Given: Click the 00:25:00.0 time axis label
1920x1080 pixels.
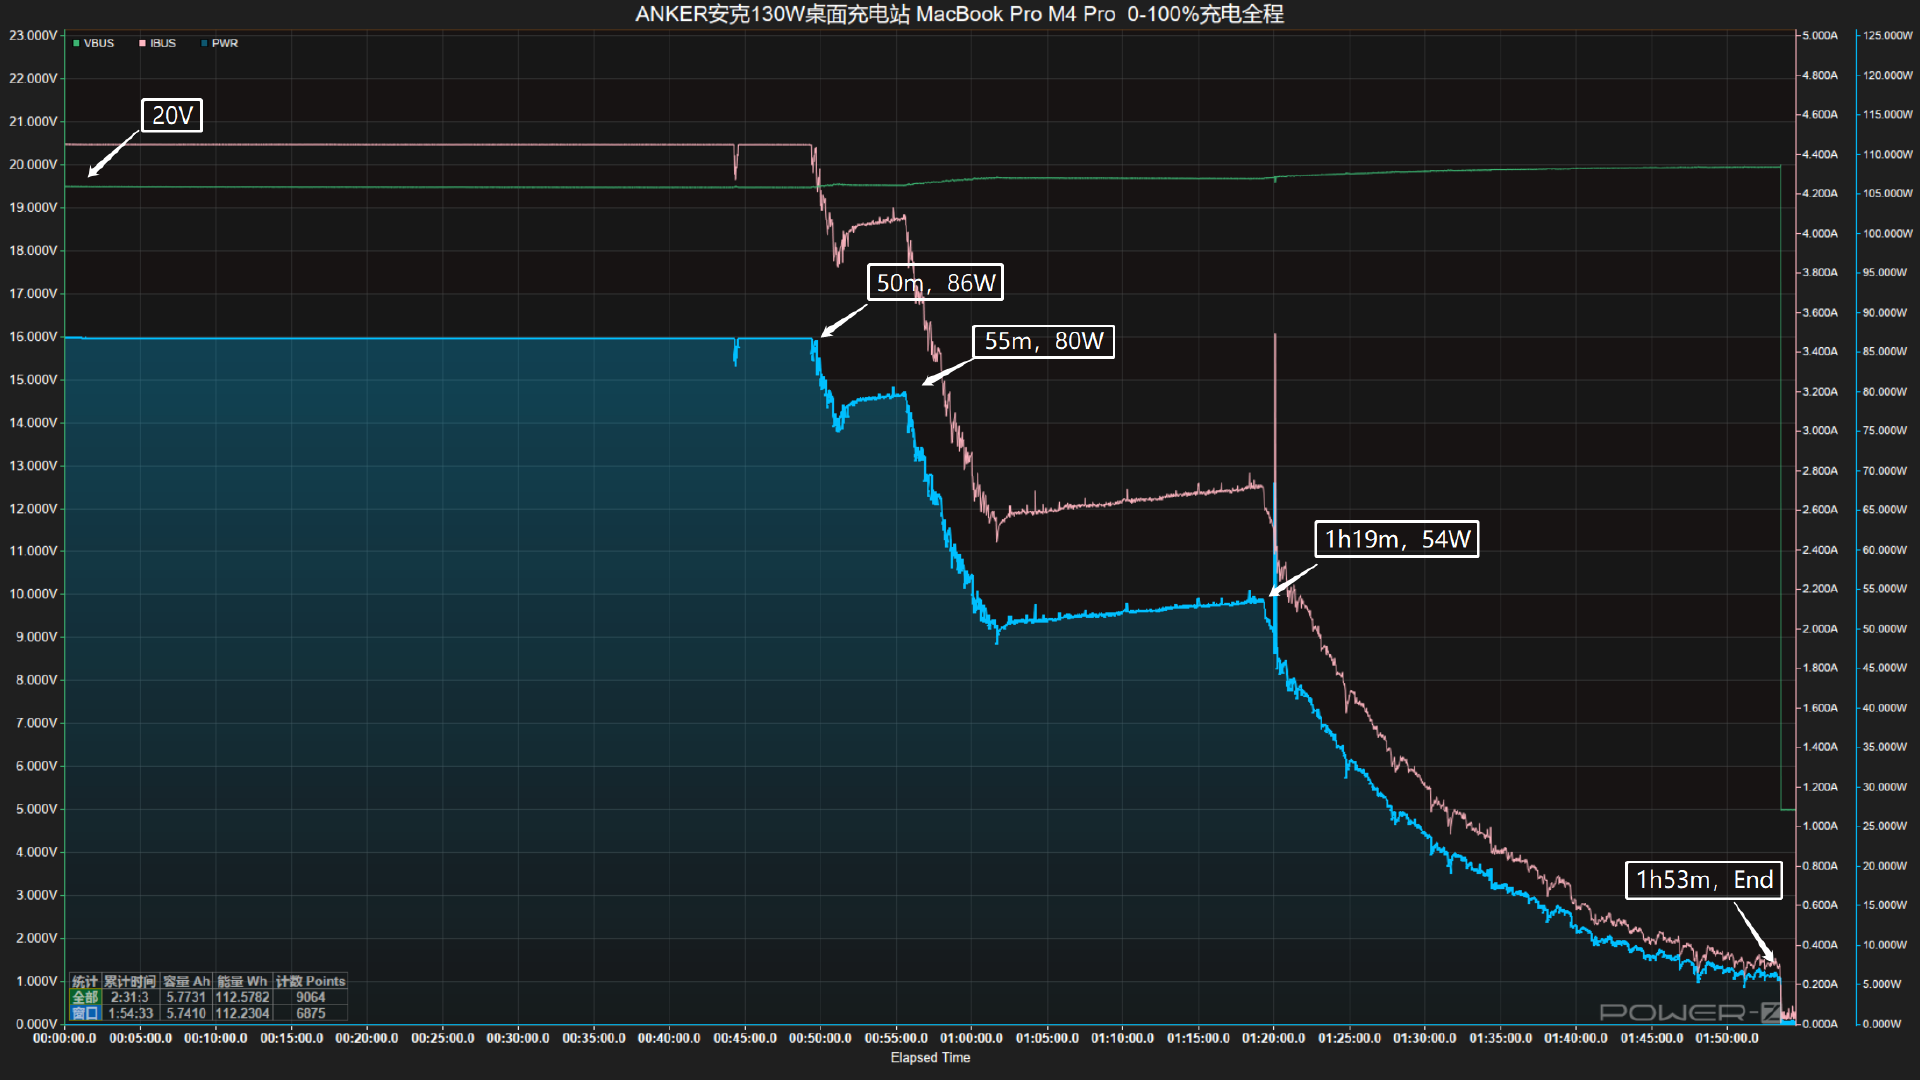Looking at the screenshot, I should (443, 1039).
